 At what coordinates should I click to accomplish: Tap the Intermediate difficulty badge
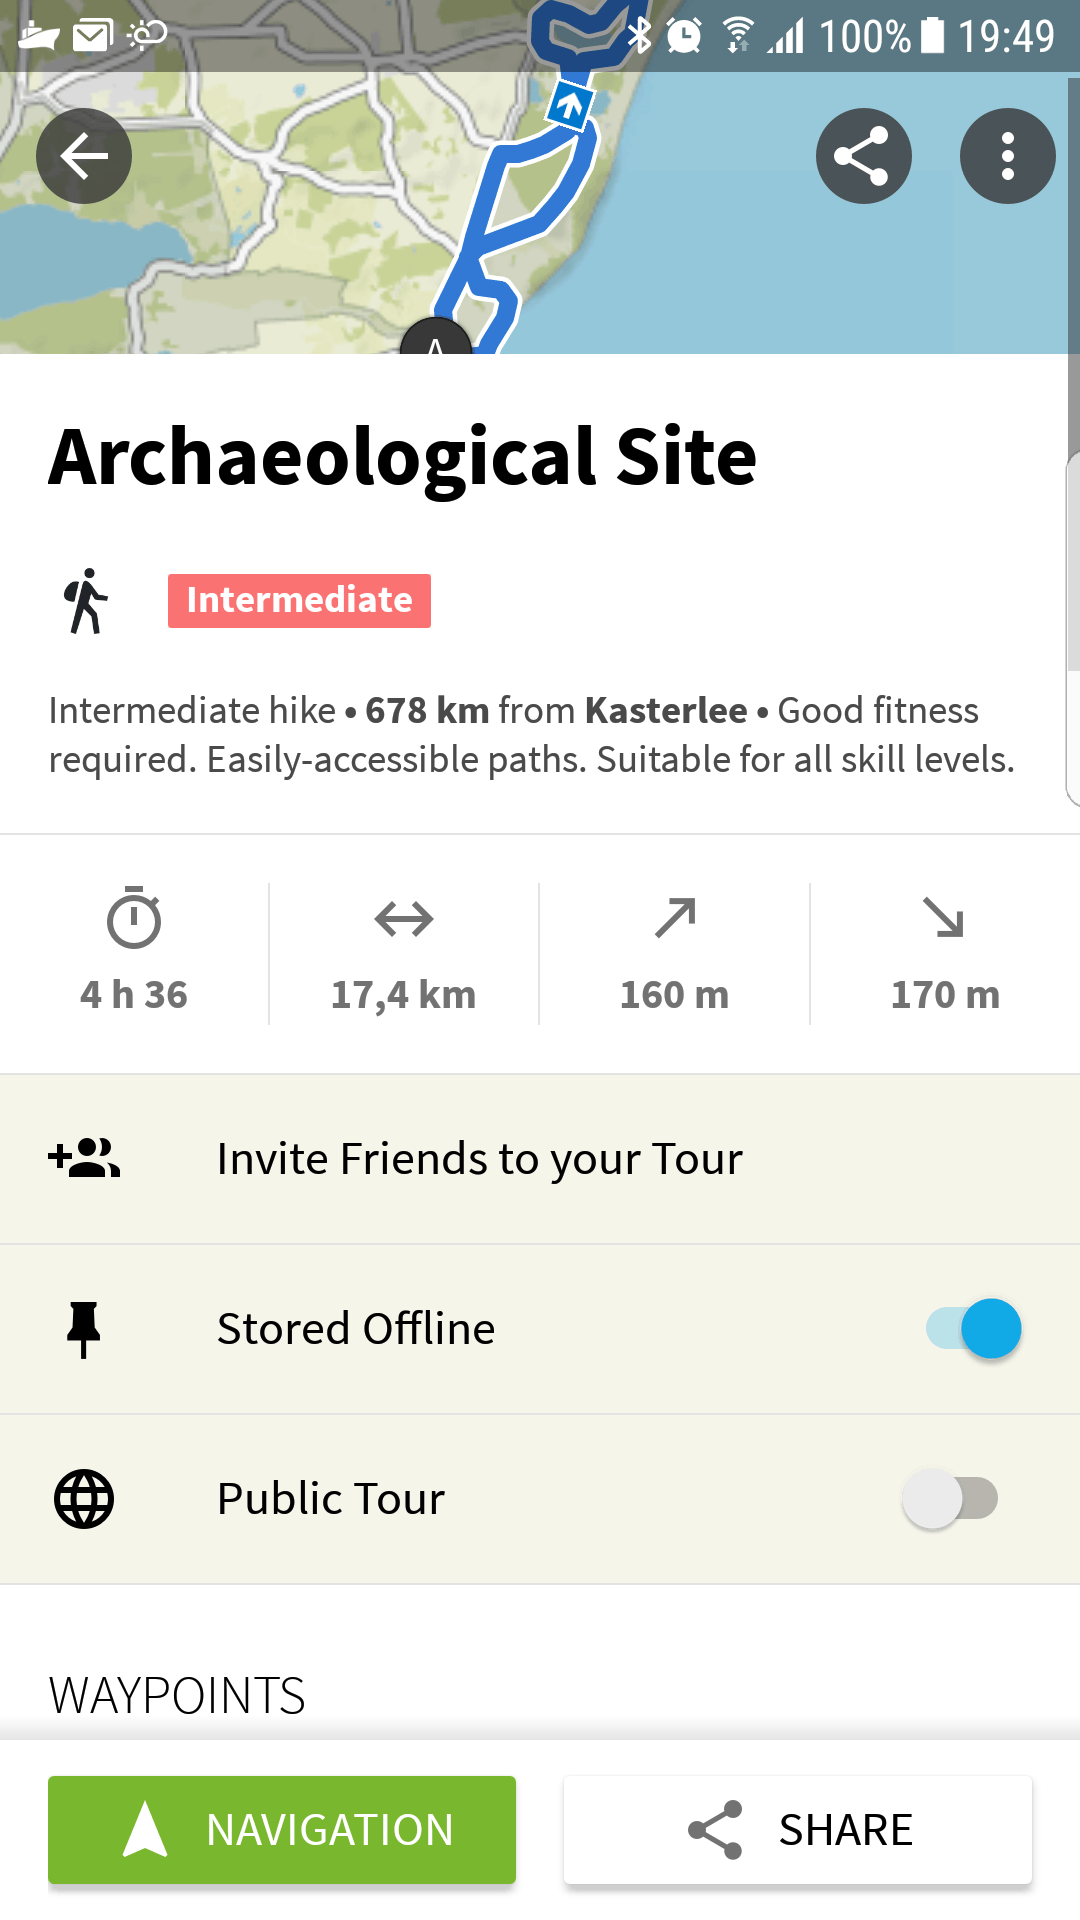click(x=299, y=601)
